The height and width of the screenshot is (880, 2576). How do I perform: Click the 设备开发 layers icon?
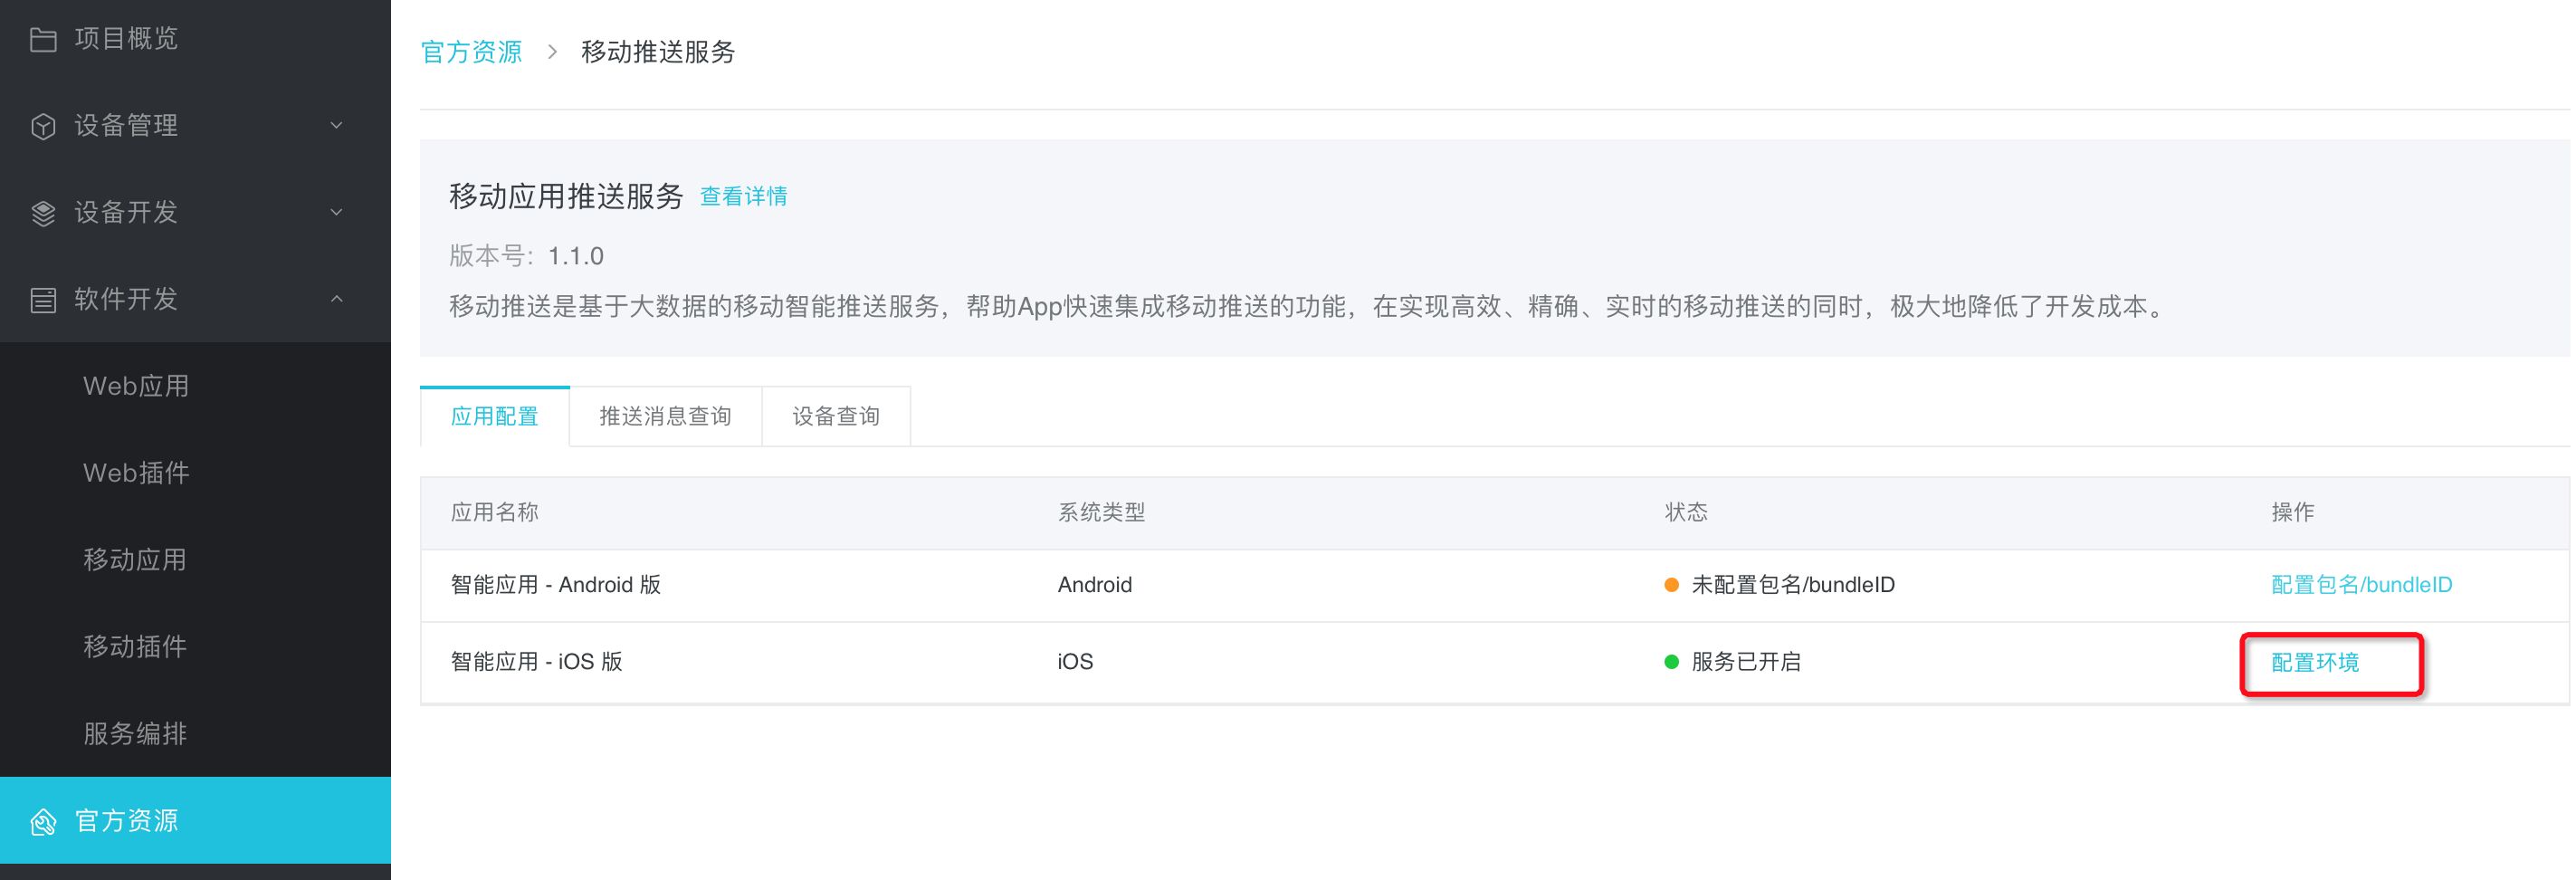pos(43,213)
